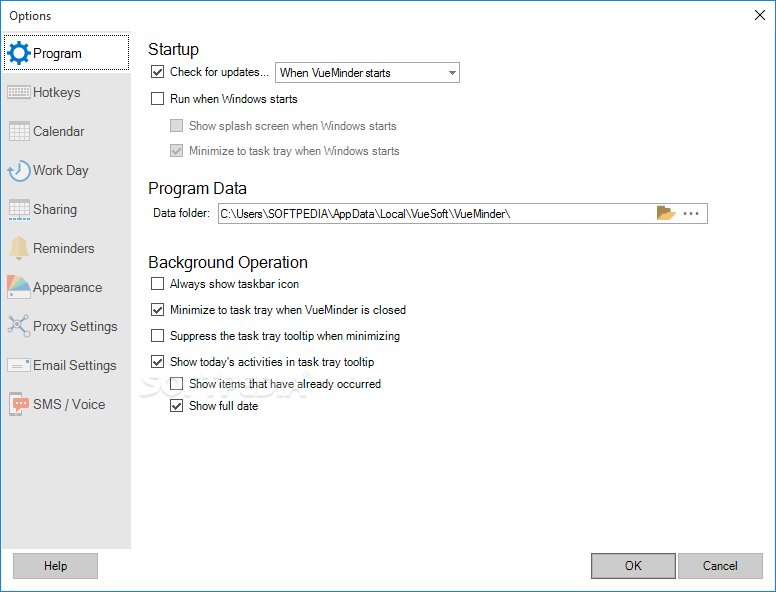
Task: Enable Suppress the task tray tooltip option
Action: [x=157, y=336]
